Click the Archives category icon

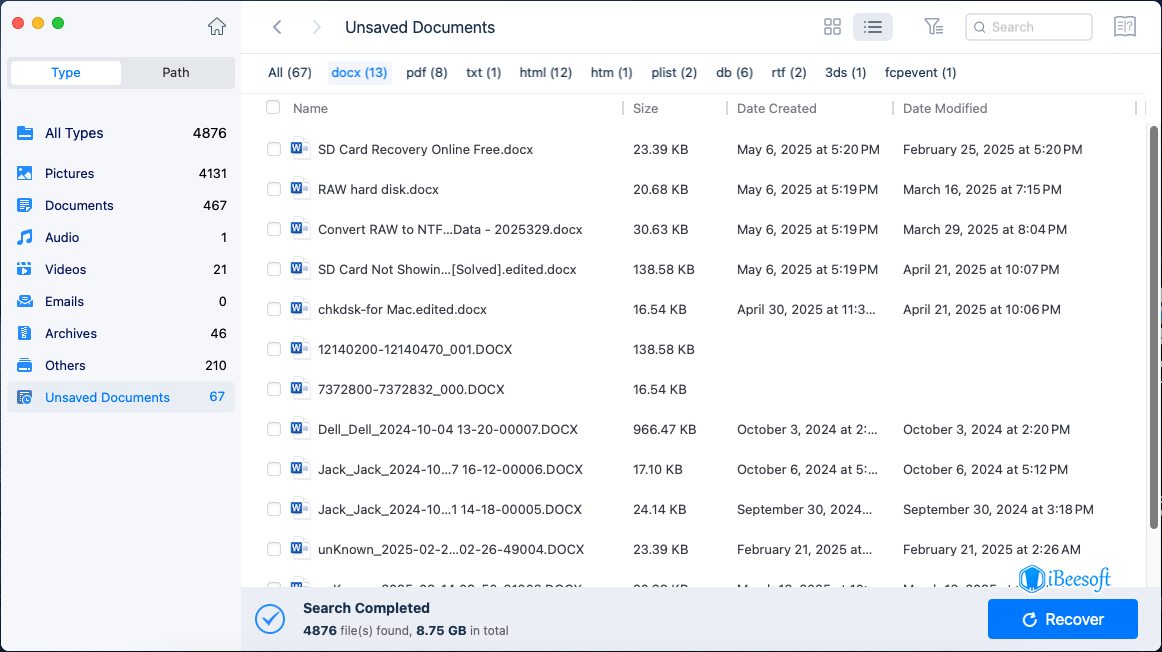tap(24, 333)
